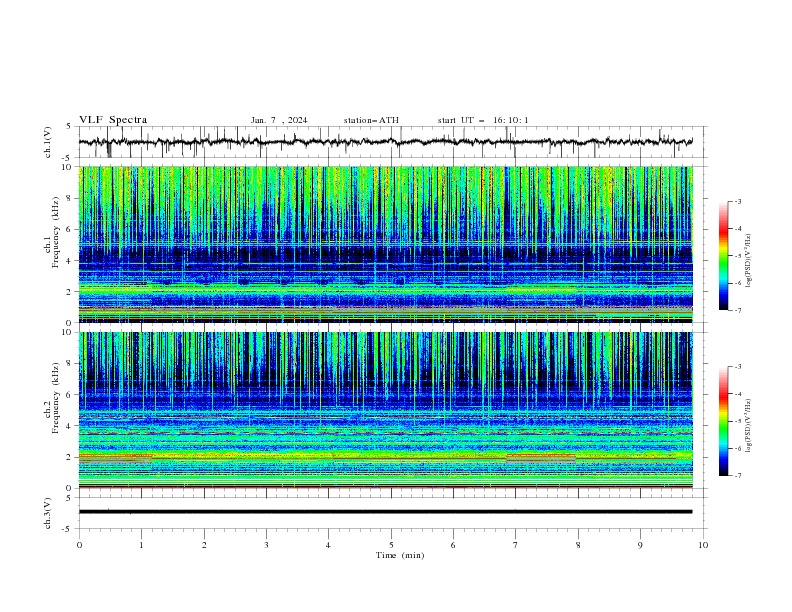The height and width of the screenshot is (612, 792).
Task: Click the ch.1 spectrogram color scale bar
Action: pos(723,256)
